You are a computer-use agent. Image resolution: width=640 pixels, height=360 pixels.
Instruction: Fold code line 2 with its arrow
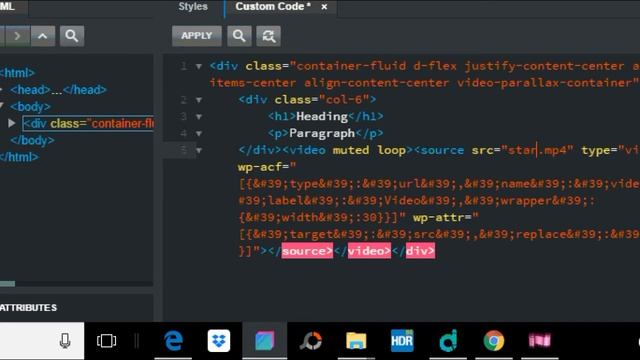(199, 100)
